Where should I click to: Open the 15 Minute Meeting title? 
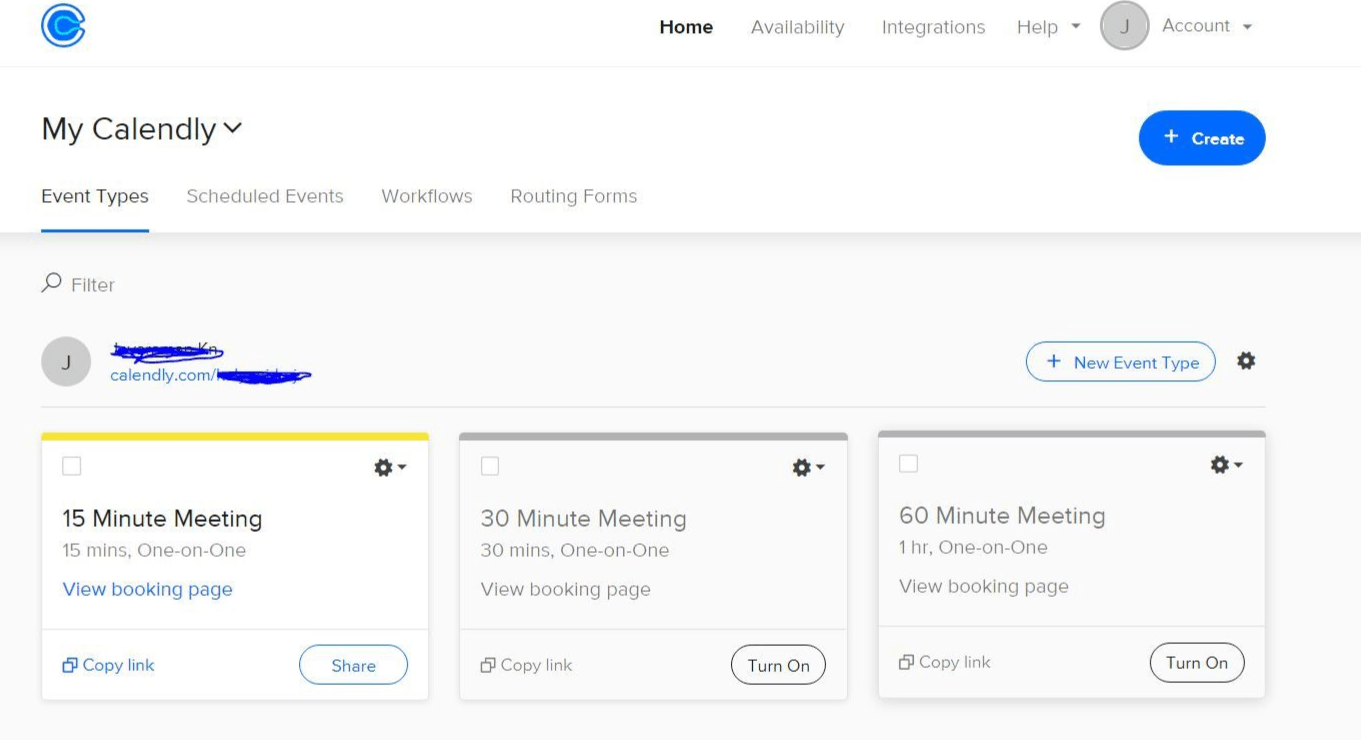click(x=162, y=518)
